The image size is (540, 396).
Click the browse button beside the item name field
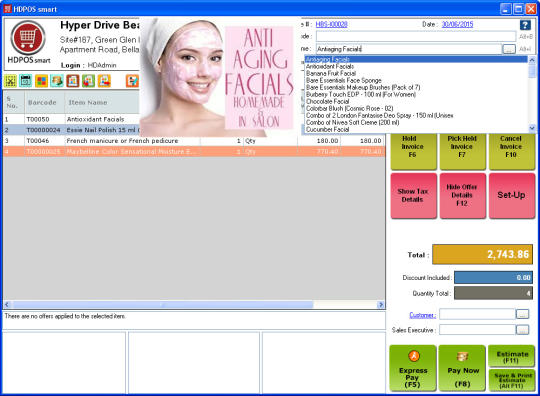click(509, 49)
